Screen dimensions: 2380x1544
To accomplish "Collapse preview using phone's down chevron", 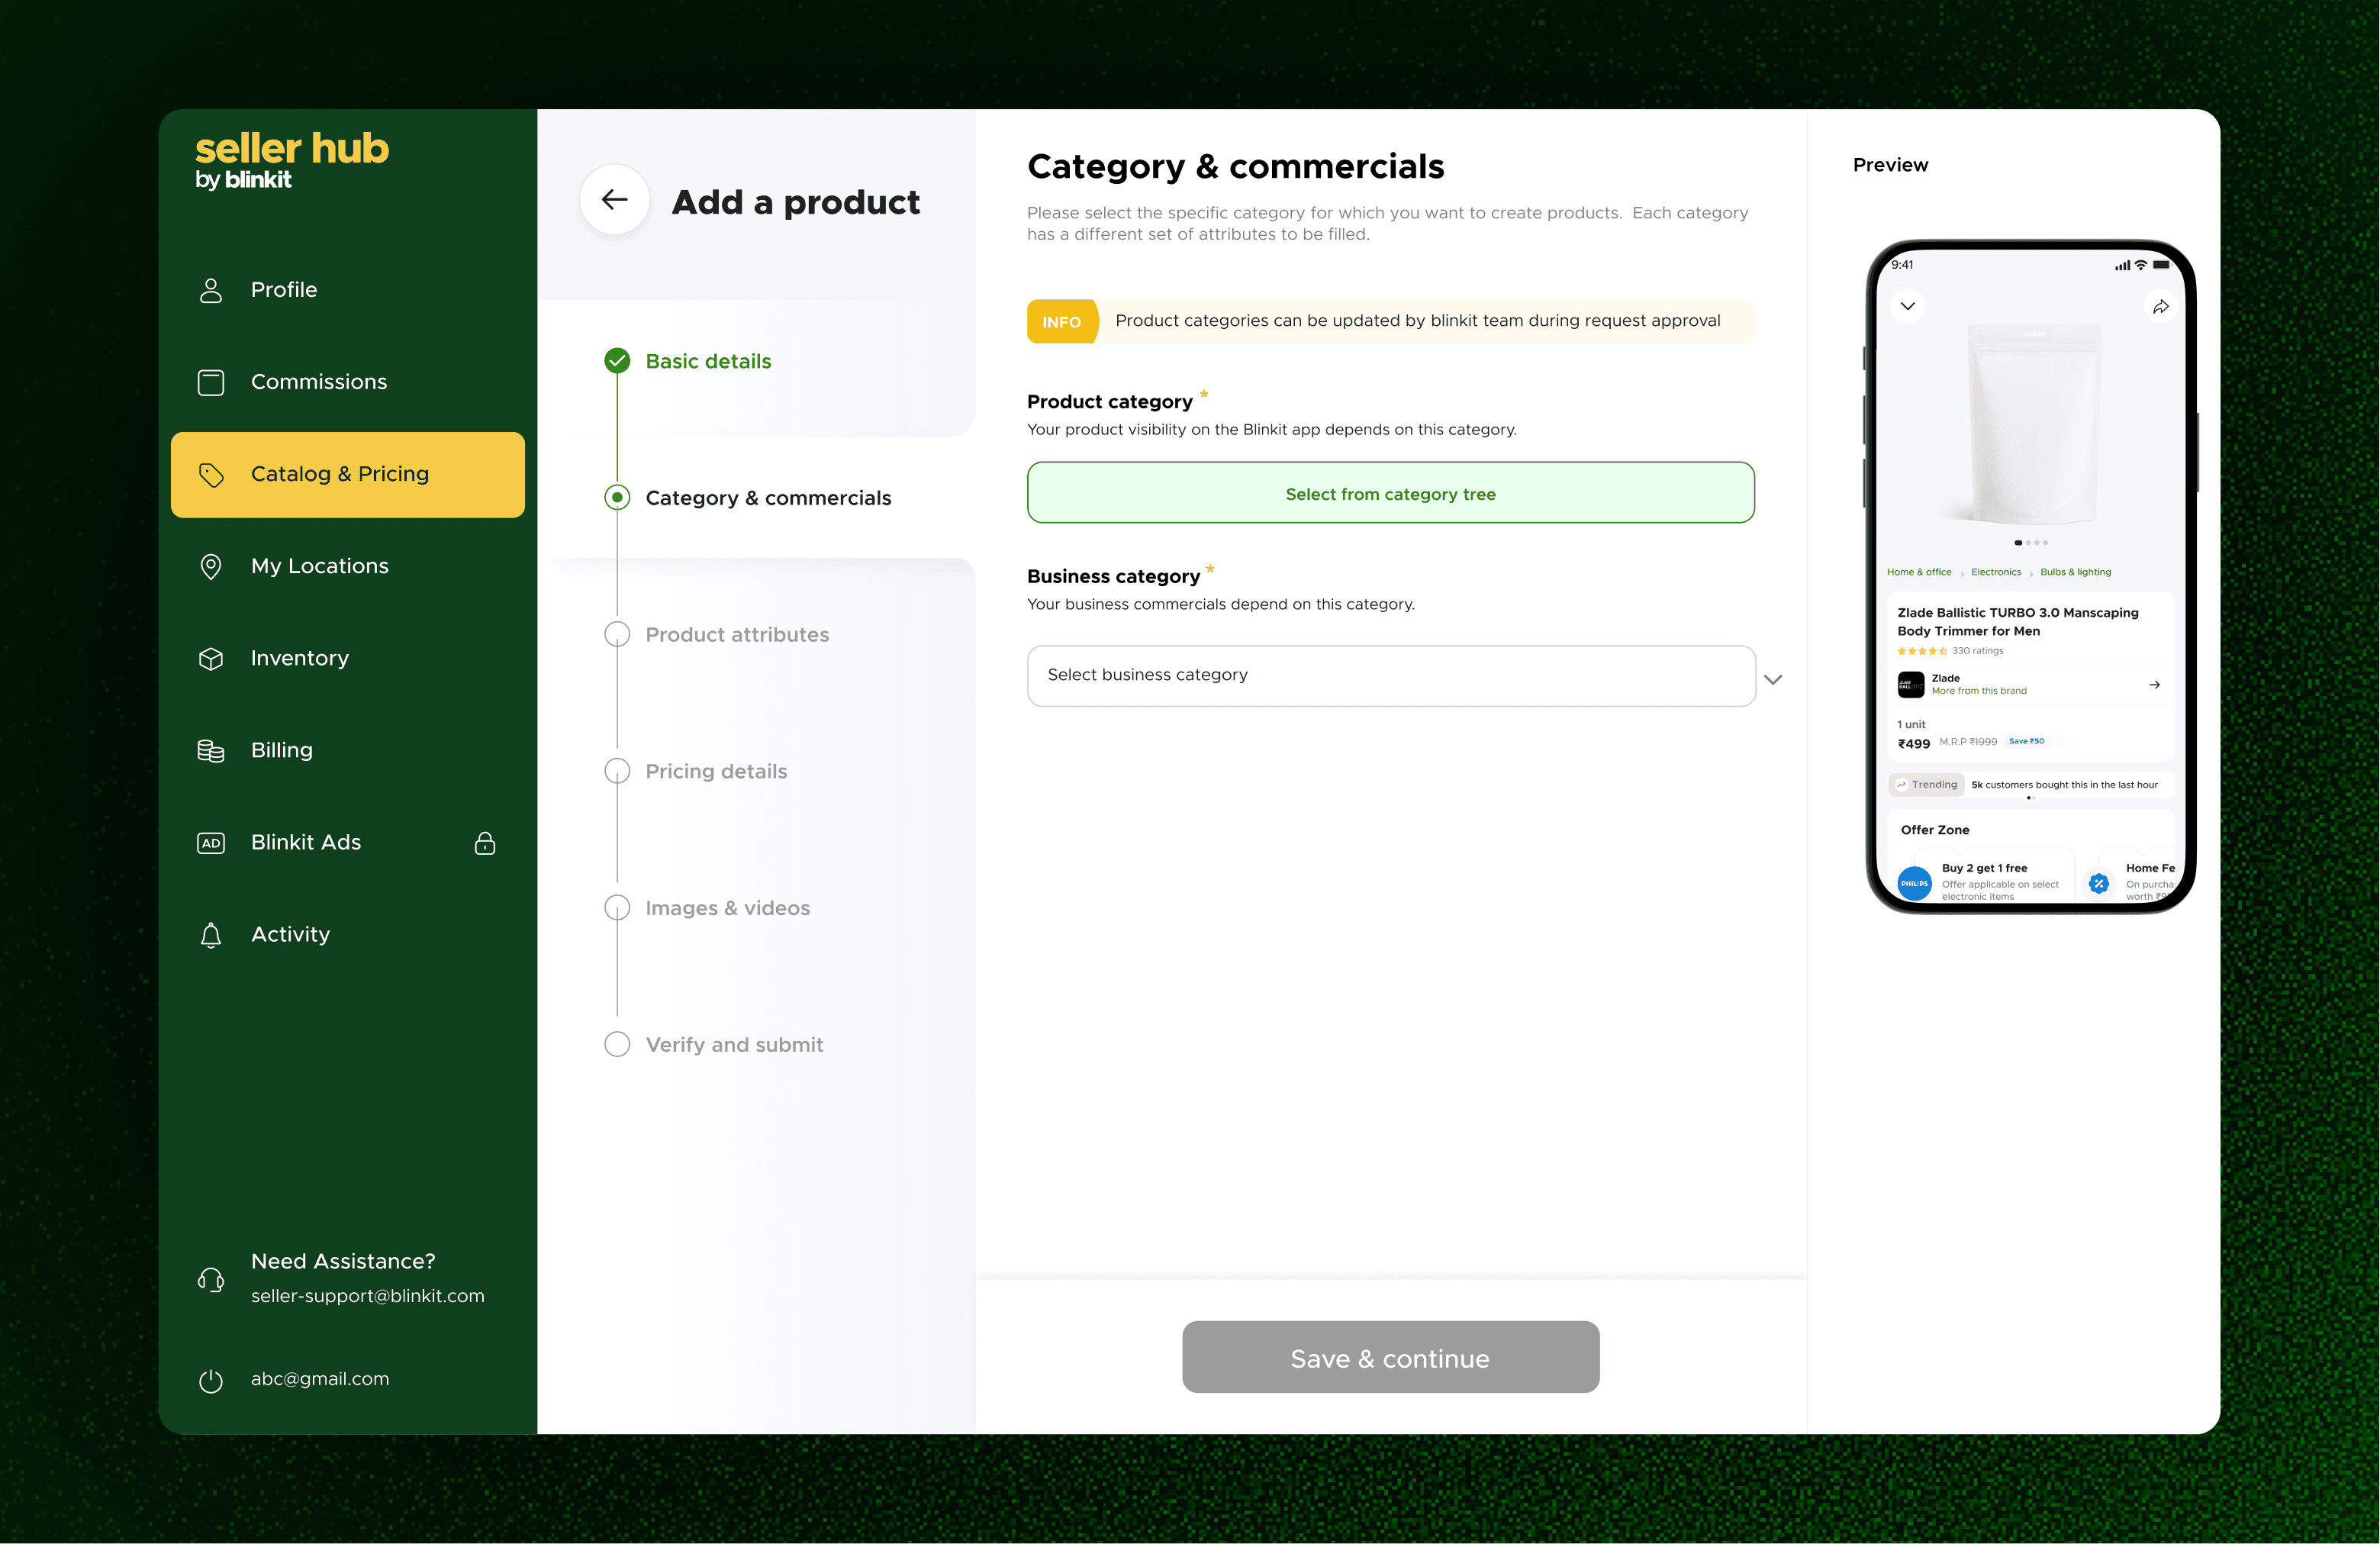I will click(1907, 306).
